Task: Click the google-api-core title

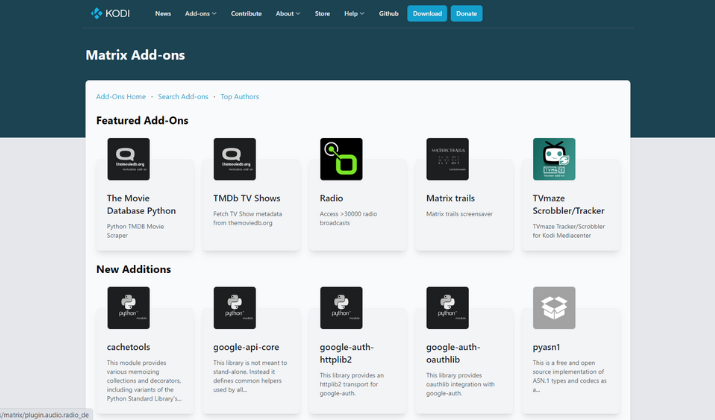Action: coord(246,347)
